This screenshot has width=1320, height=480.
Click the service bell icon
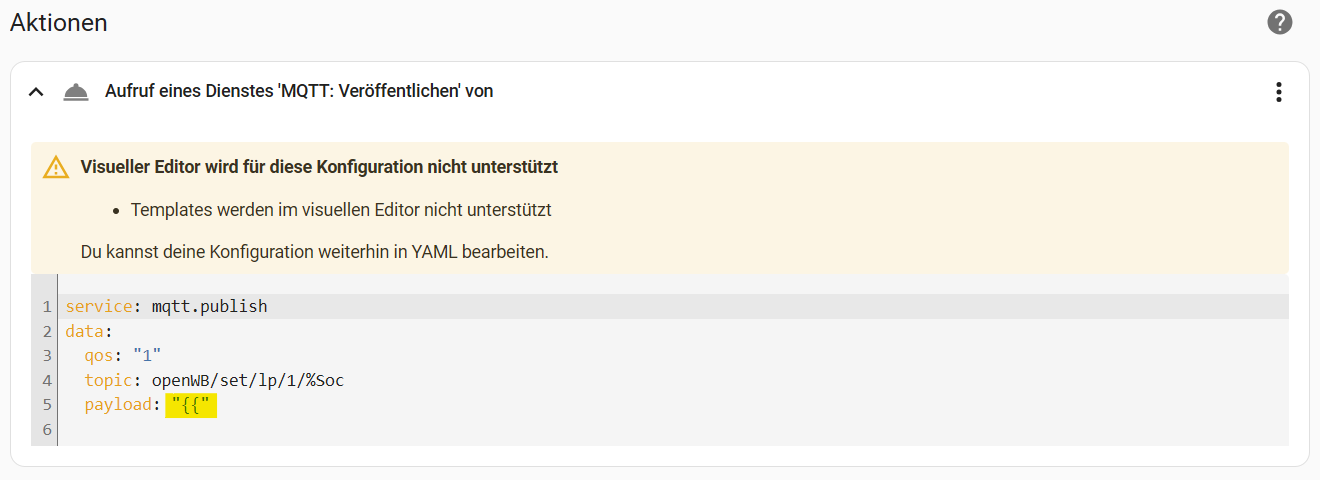point(76,92)
